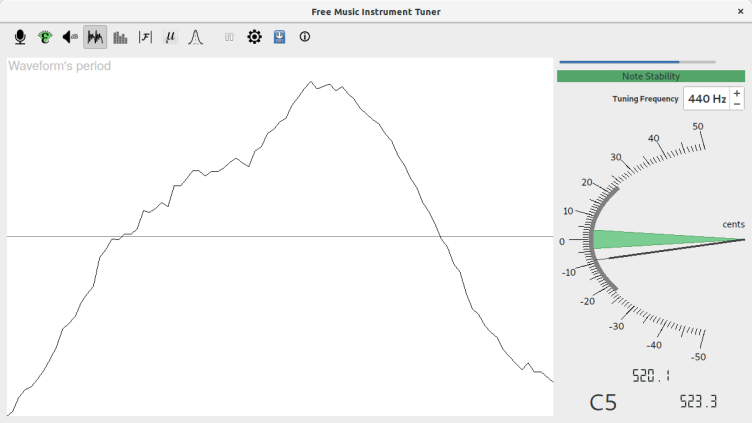Toggle the waveform period view button
Viewport: 752px width, 423px height.
tap(95, 37)
